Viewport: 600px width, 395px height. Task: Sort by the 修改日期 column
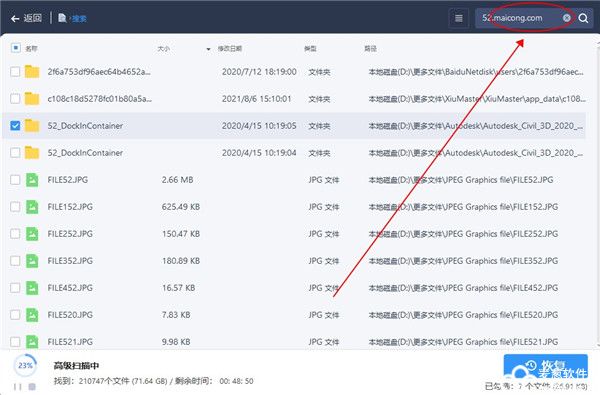(x=230, y=49)
